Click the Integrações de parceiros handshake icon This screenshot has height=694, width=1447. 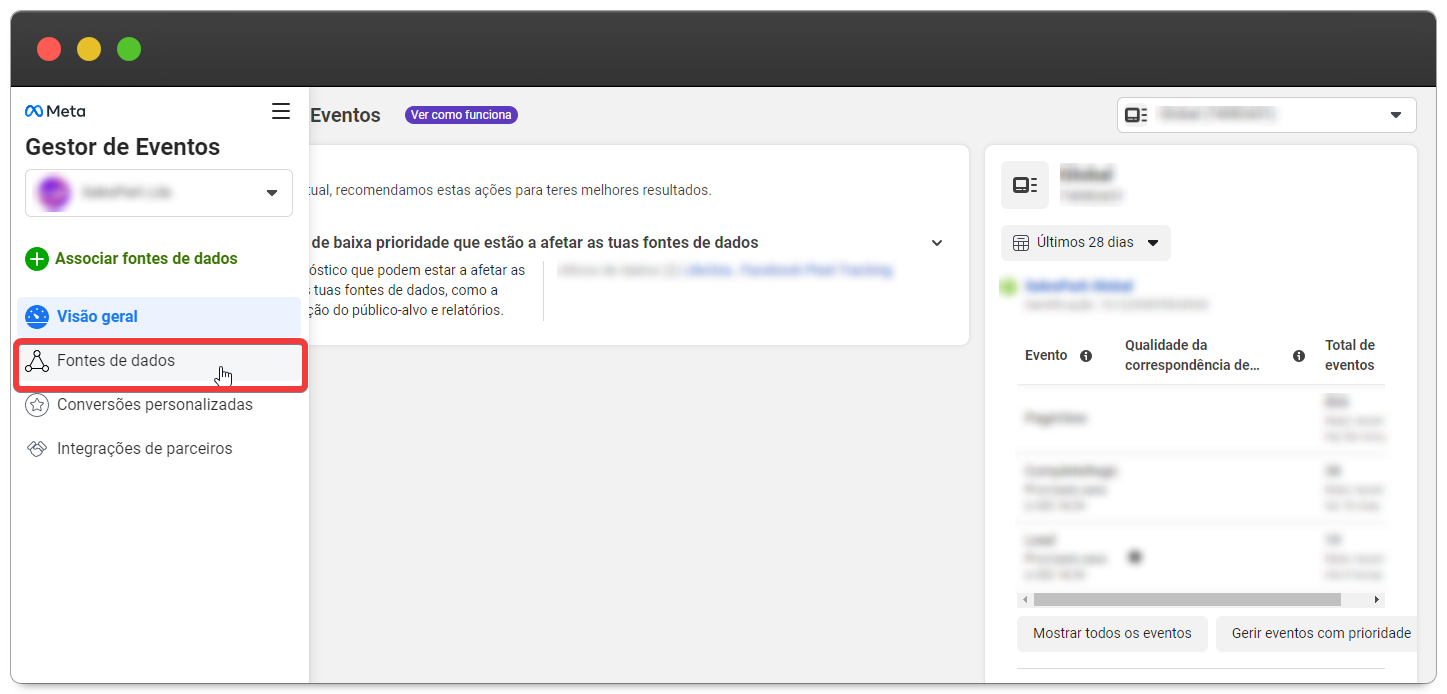pos(37,449)
